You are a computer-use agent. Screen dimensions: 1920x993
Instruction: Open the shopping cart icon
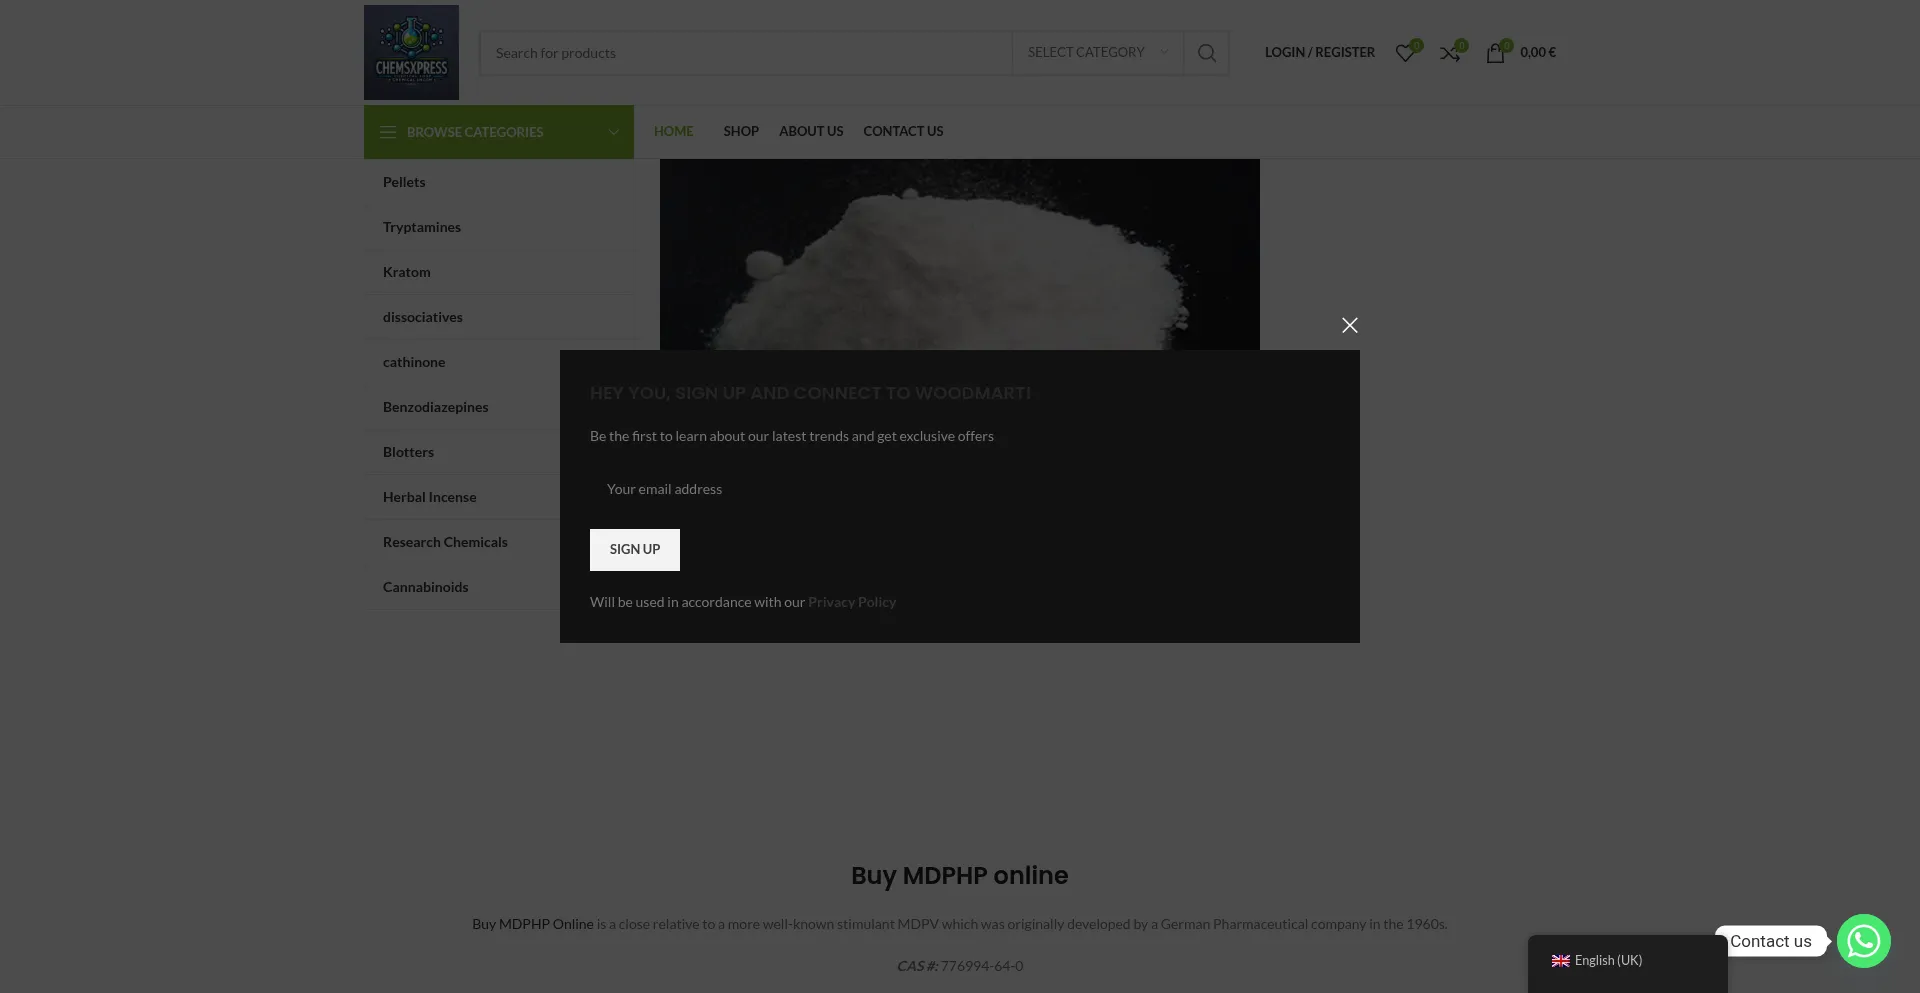point(1495,53)
